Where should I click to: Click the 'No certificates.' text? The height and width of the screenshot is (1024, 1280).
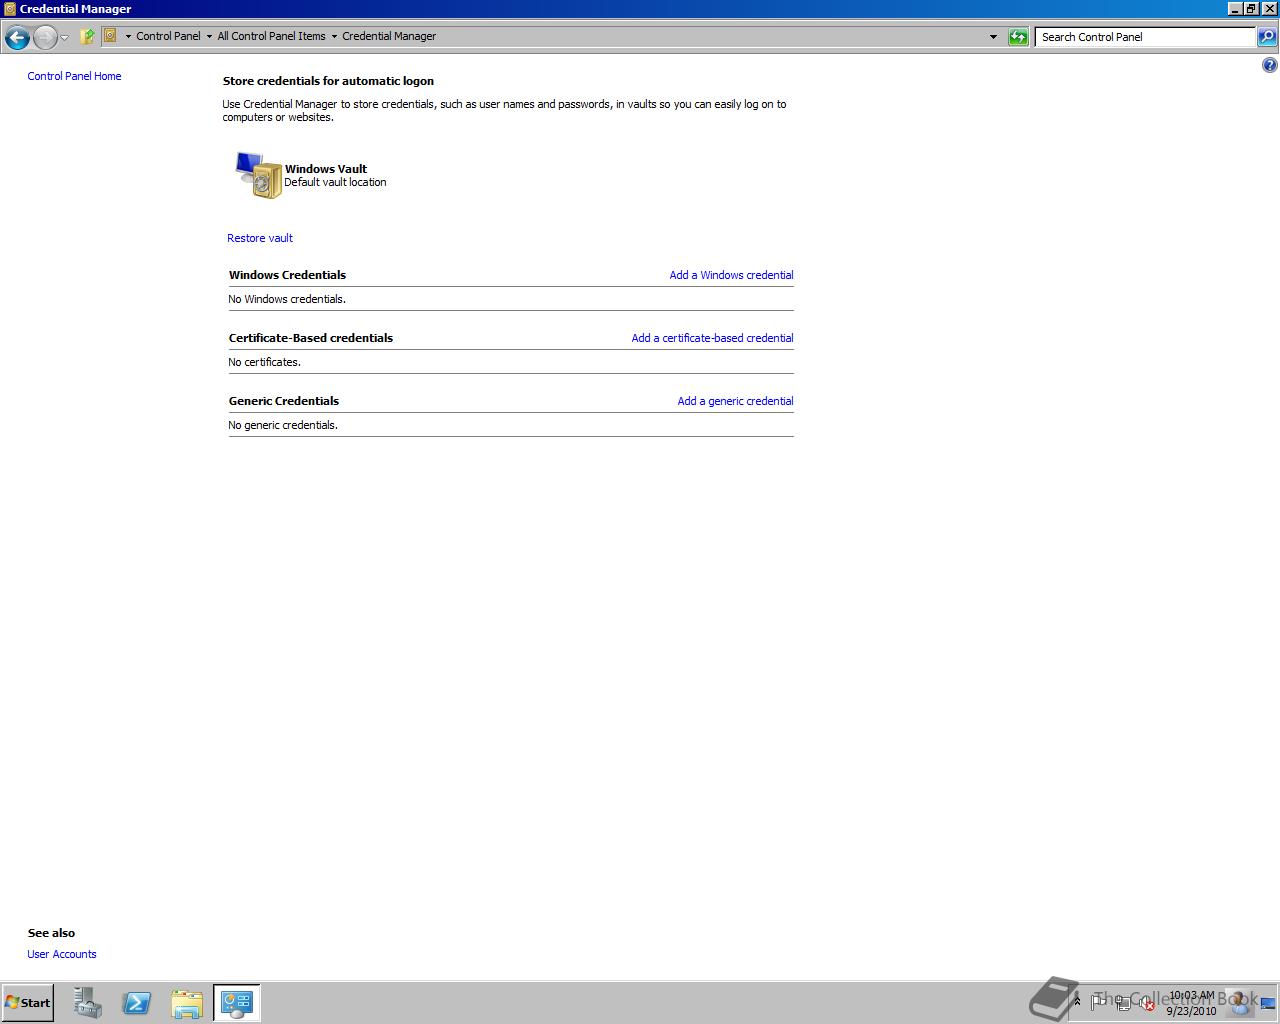[264, 362]
